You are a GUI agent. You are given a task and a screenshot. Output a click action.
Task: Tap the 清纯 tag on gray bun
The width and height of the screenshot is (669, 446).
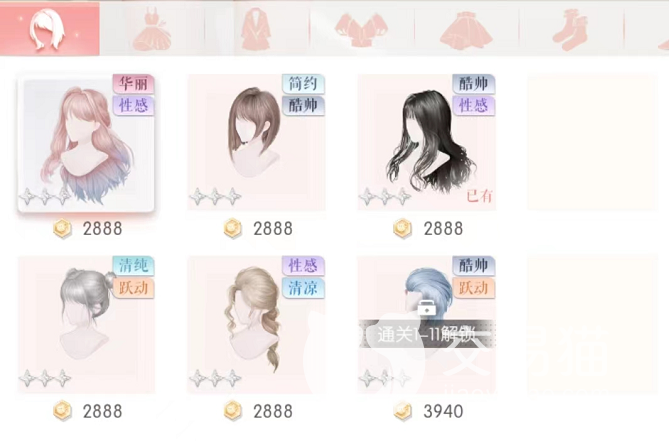(134, 265)
